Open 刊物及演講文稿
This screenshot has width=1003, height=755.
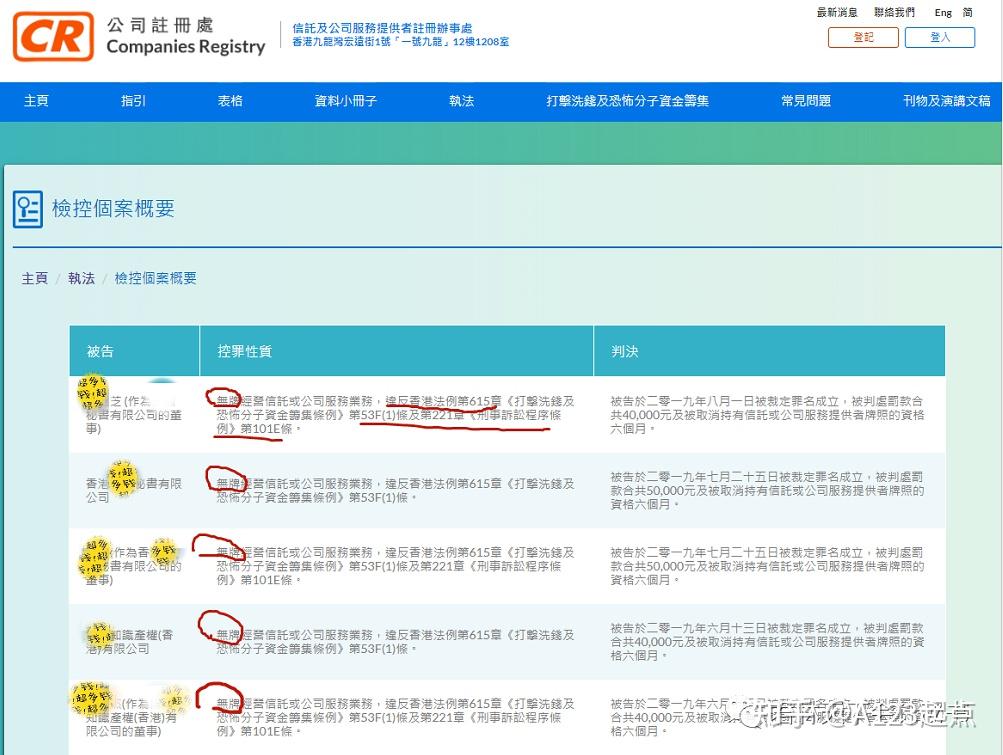[945, 101]
